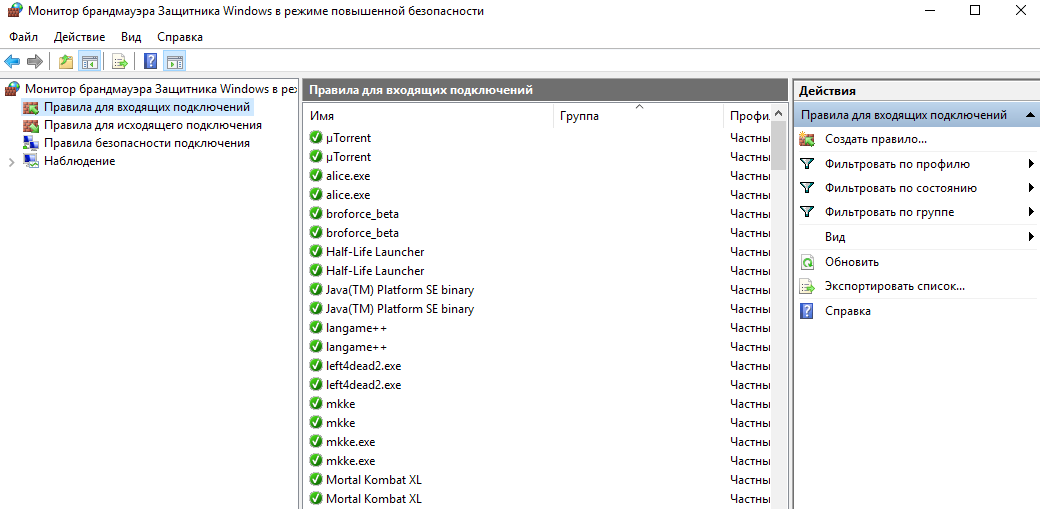Select Правила для исходящего подключения tree item

tap(153, 125)
